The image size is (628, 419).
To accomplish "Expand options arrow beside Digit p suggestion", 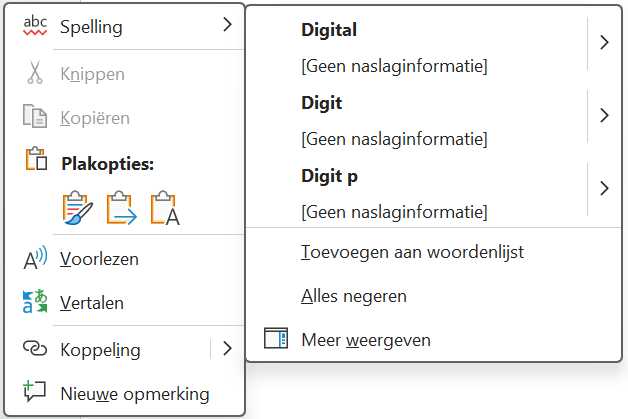I will [604, 188].
